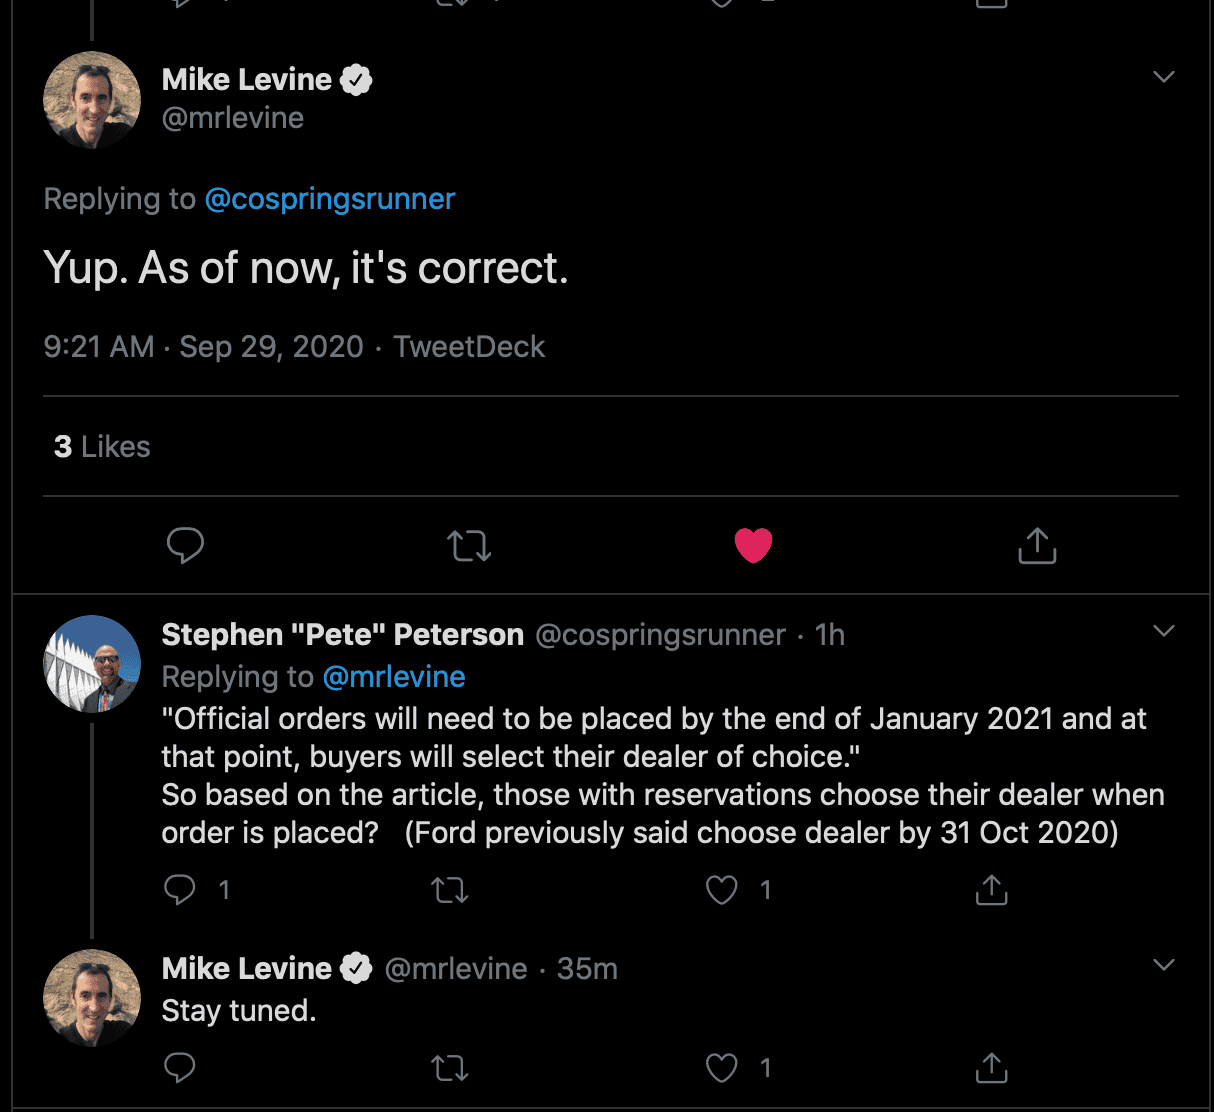Reply to Mike Levine's main tweet
Viewport: 1214px width, 1112px height.
pos(185,546)
